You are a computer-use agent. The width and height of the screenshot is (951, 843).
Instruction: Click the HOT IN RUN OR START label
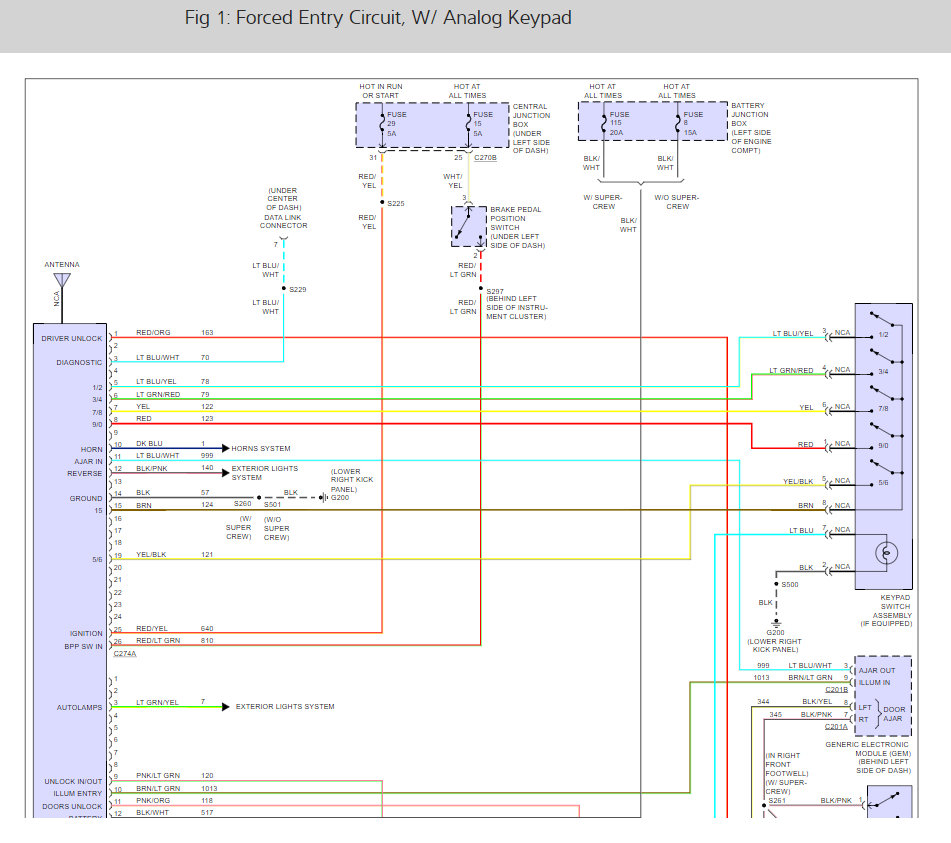[381, 91]
